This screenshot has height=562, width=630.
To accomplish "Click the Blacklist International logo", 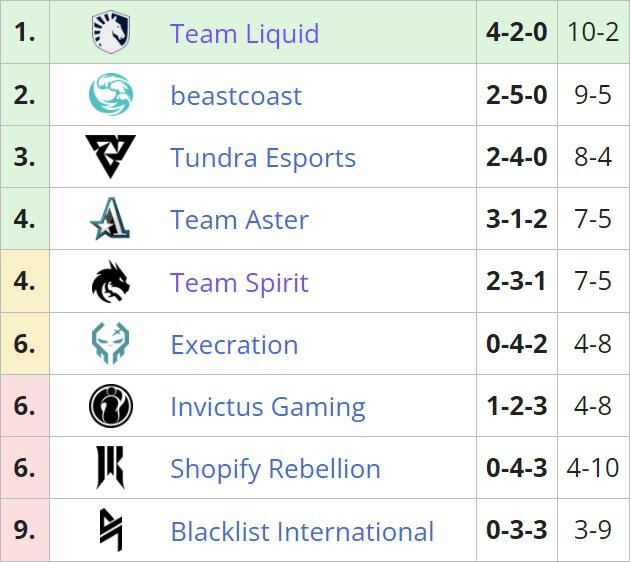I will coord(110,531).
